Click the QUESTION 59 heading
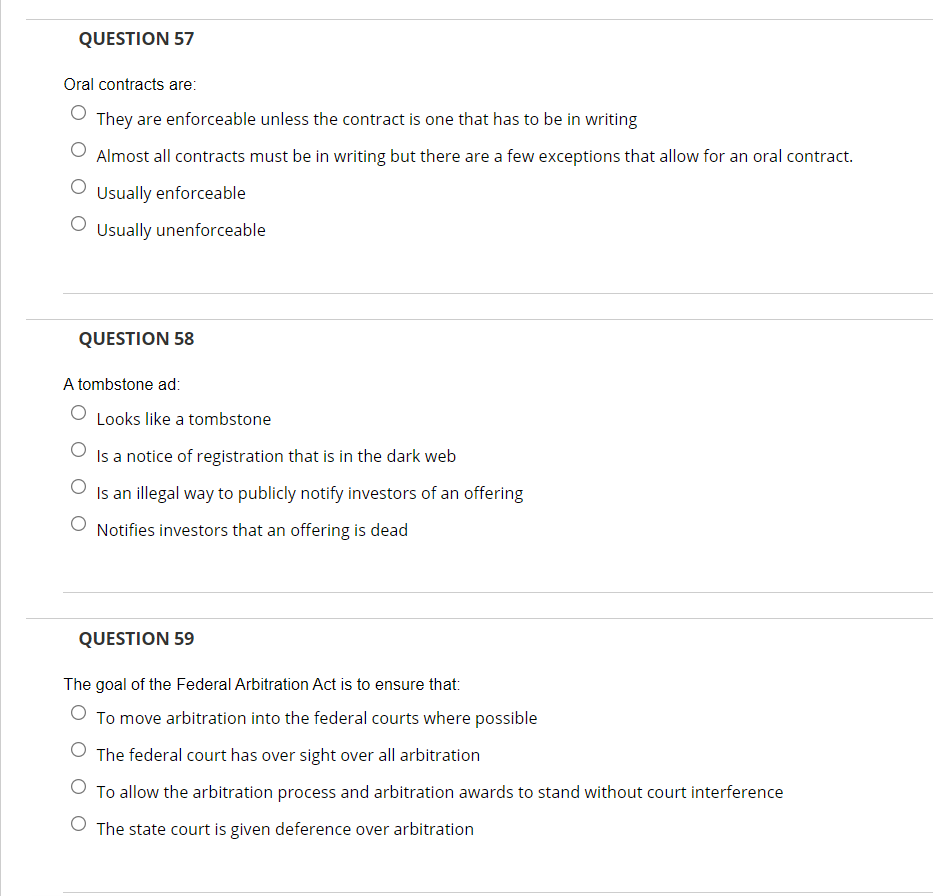This screenshot has height=896, width=933. coord(136,638)
